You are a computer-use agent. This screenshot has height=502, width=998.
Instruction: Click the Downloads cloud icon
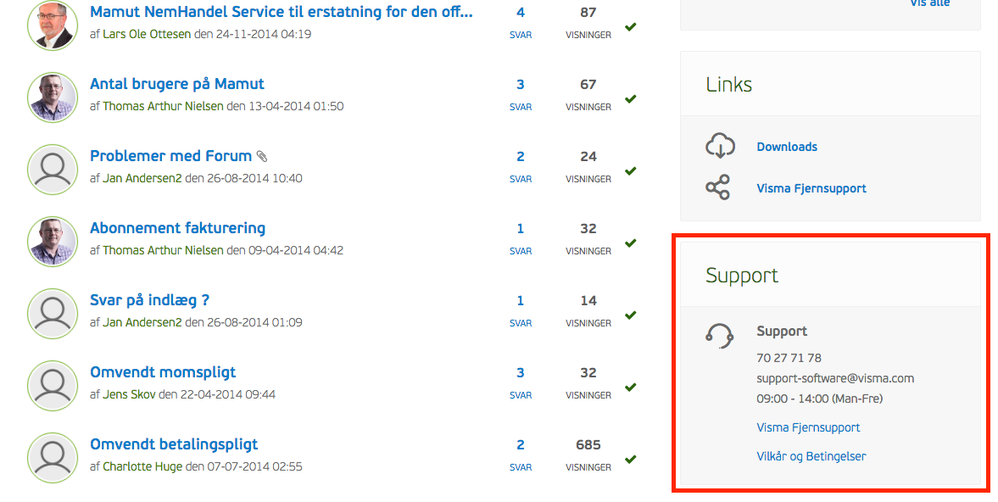click(720, 146)
